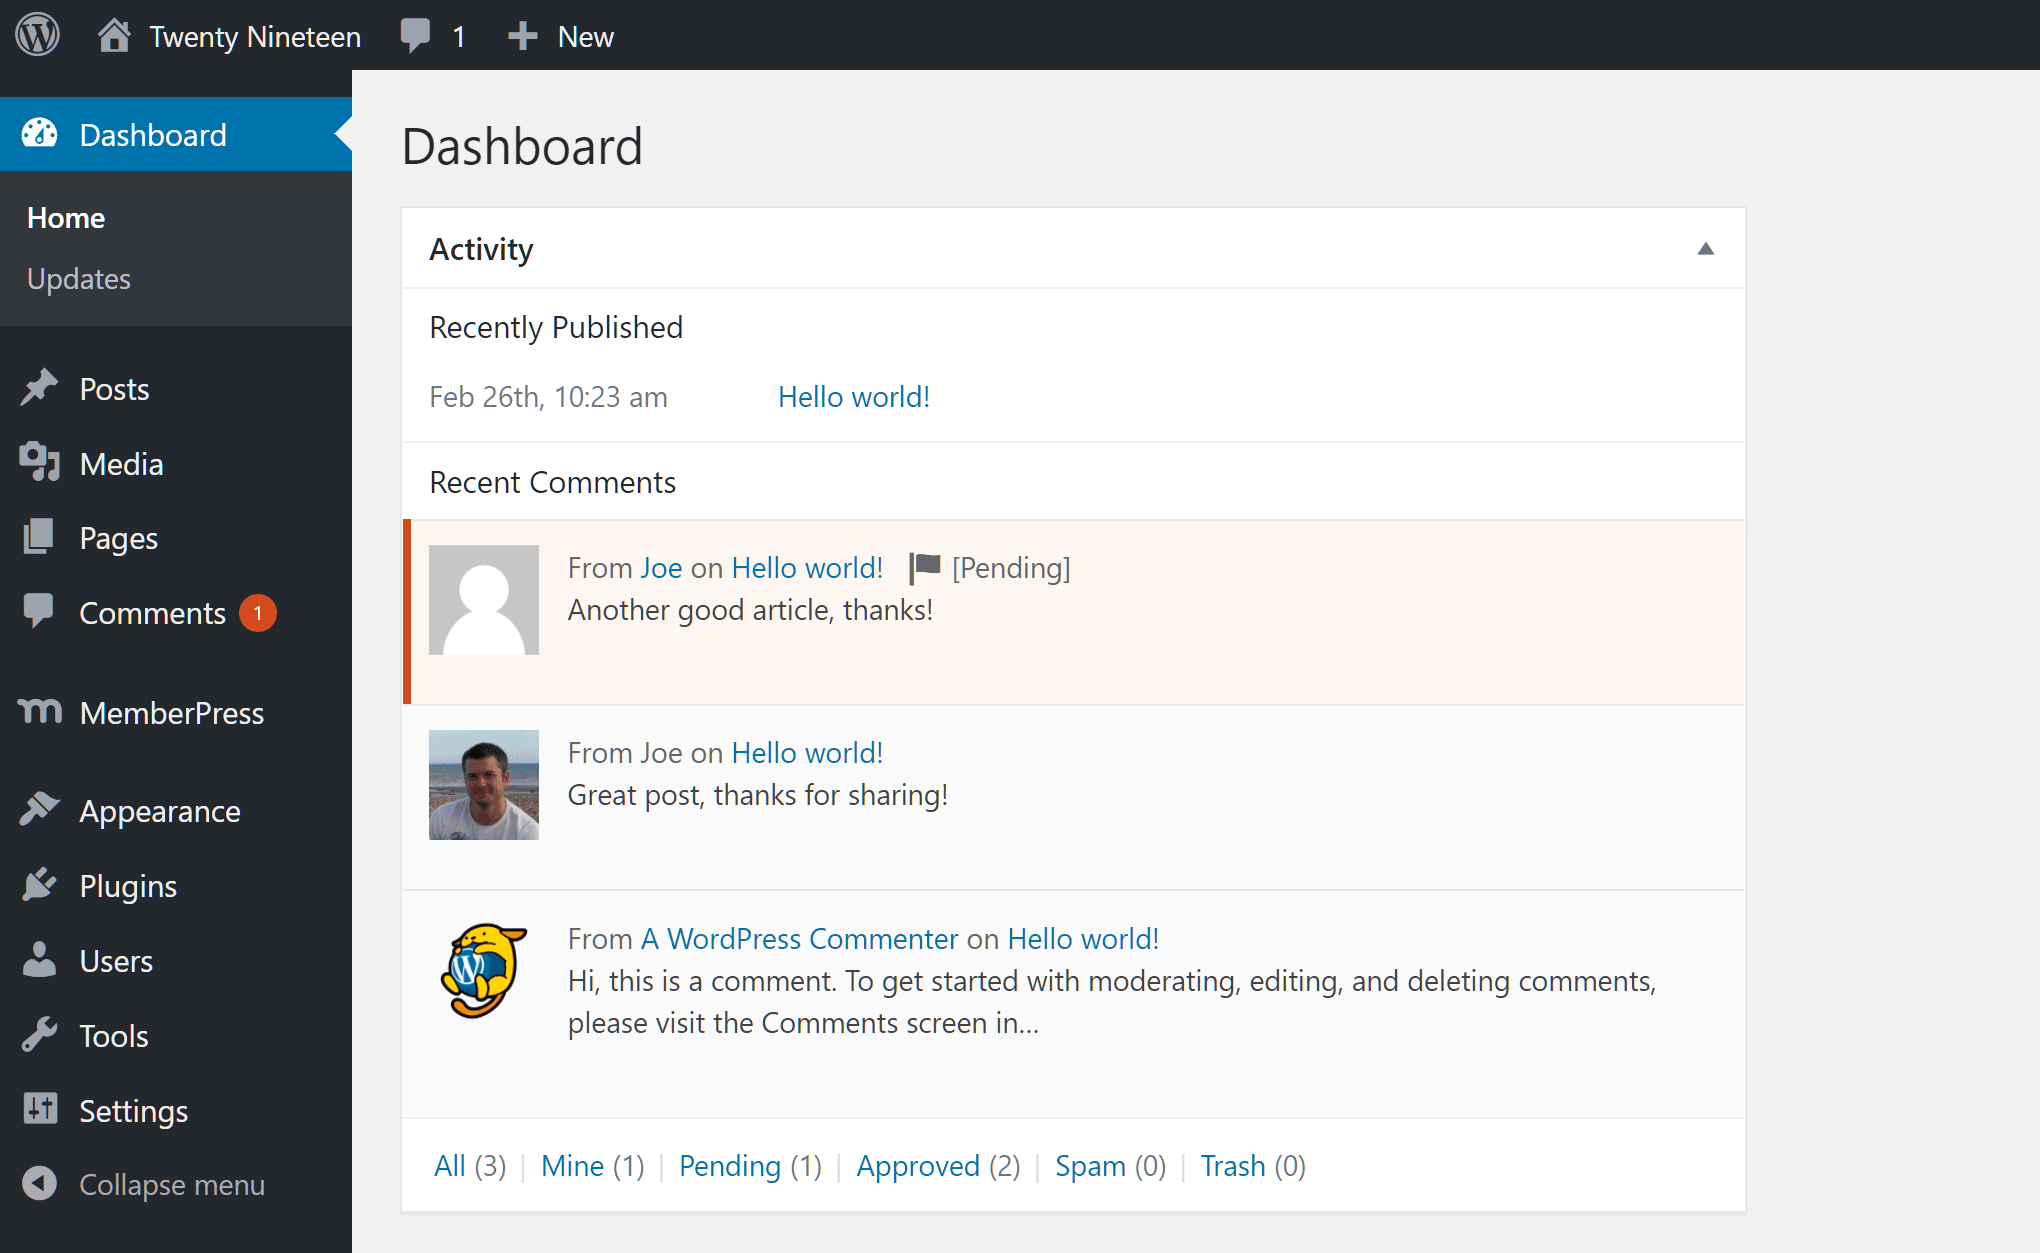Toggle Trash comment filter view
Viewport: 2040px width, 1253px height.
(x=1250, y=1164)
